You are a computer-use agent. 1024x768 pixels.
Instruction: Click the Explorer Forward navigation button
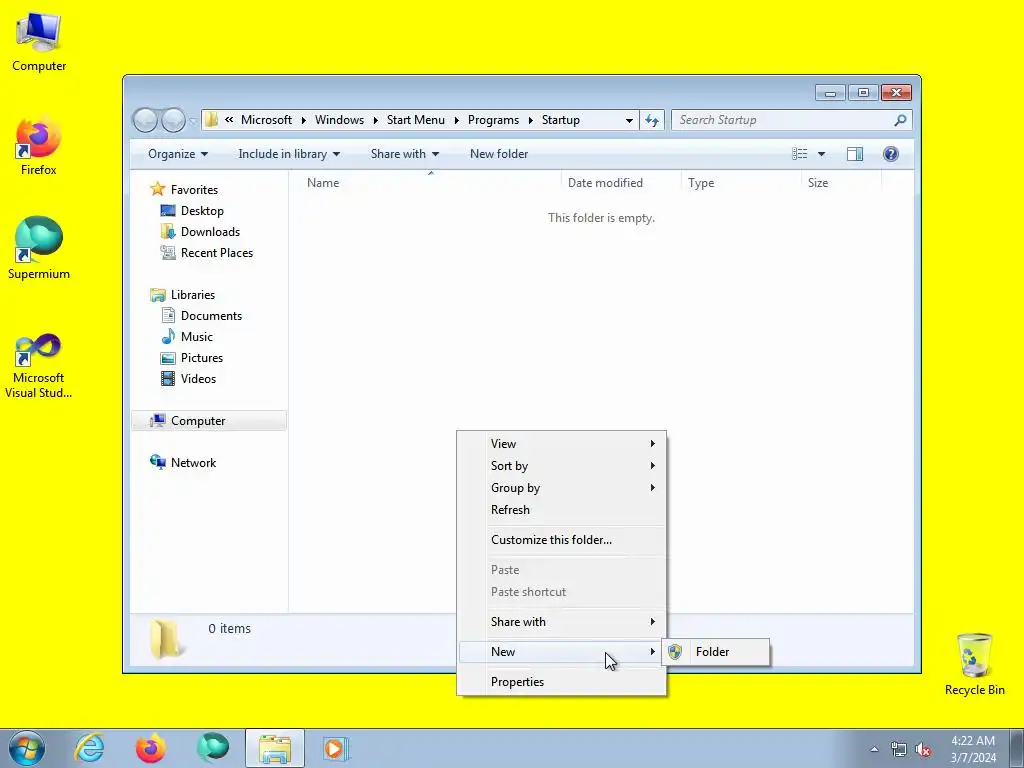[173, 120]
